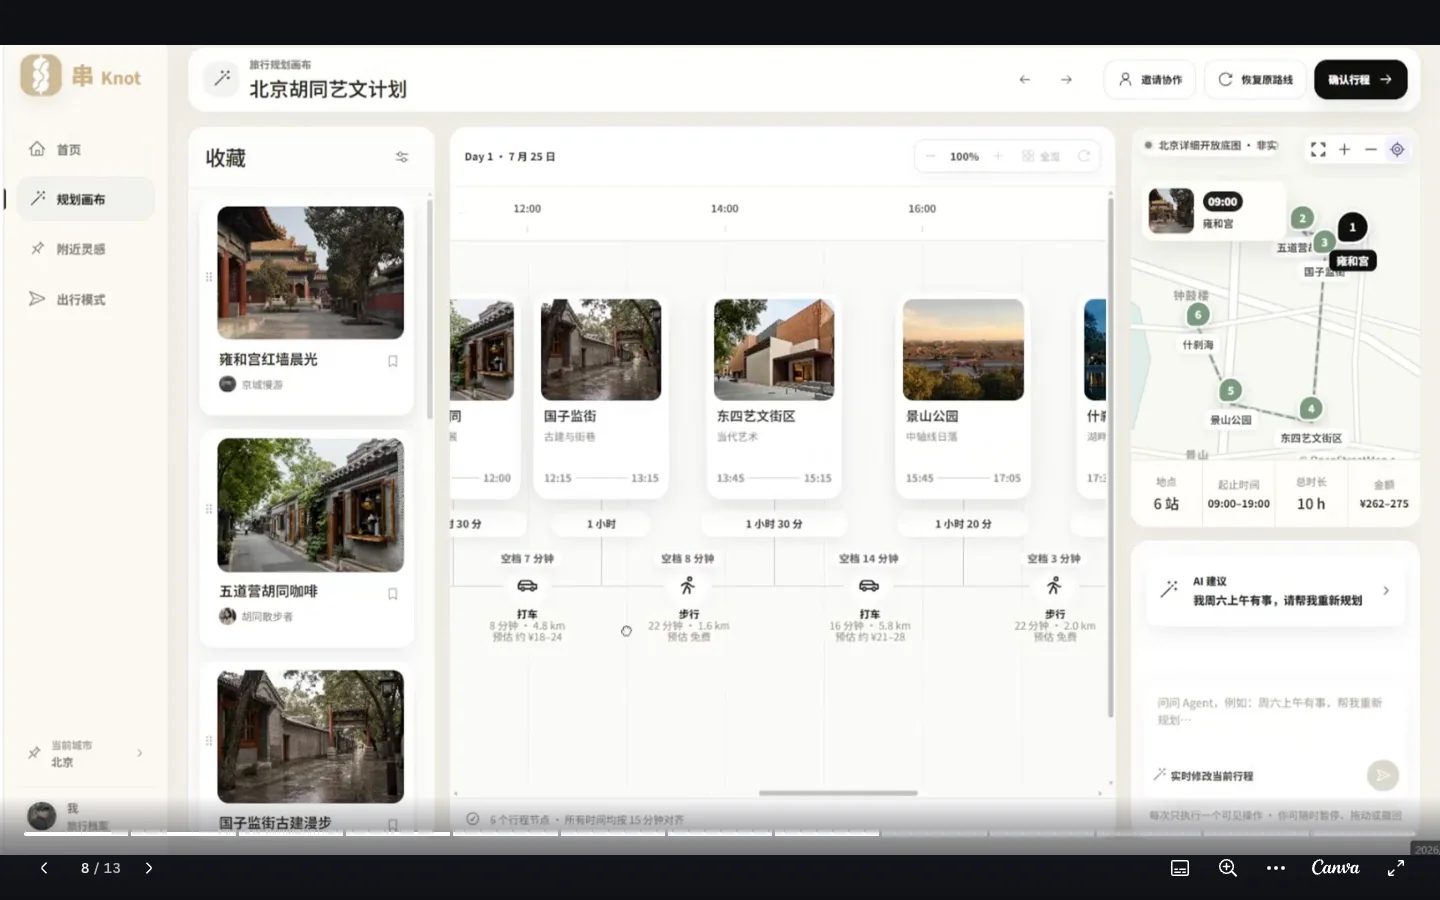
Task: Click the 雍和宫 thumbnail on the map card
Action: coord(1171,211)
